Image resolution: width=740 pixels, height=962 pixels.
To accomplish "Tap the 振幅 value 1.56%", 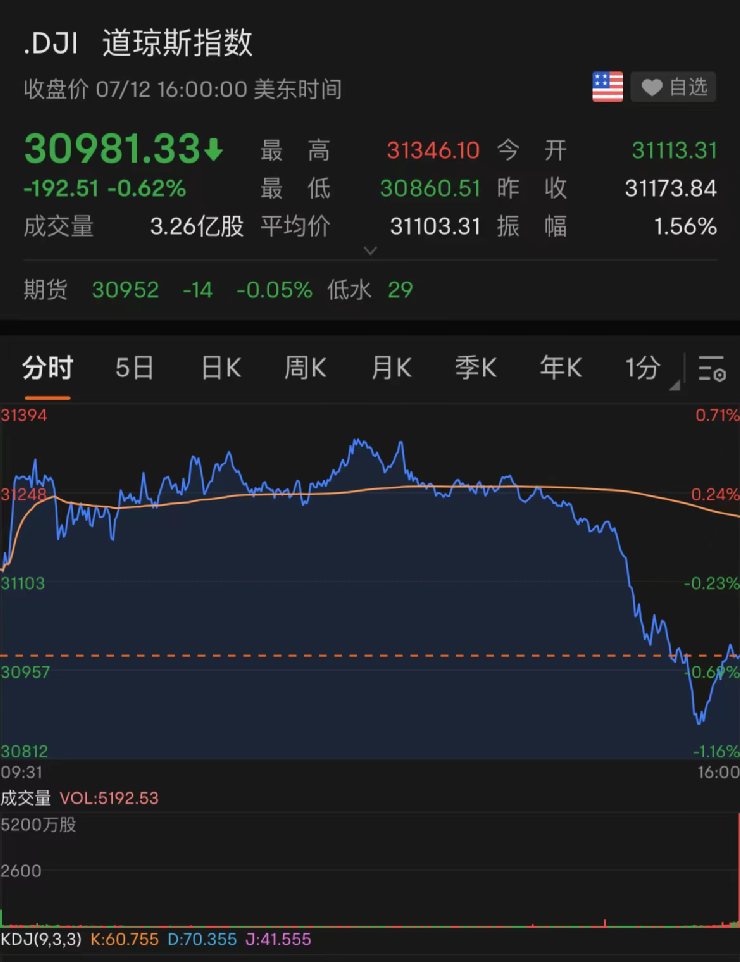I will tap(685, 227).
